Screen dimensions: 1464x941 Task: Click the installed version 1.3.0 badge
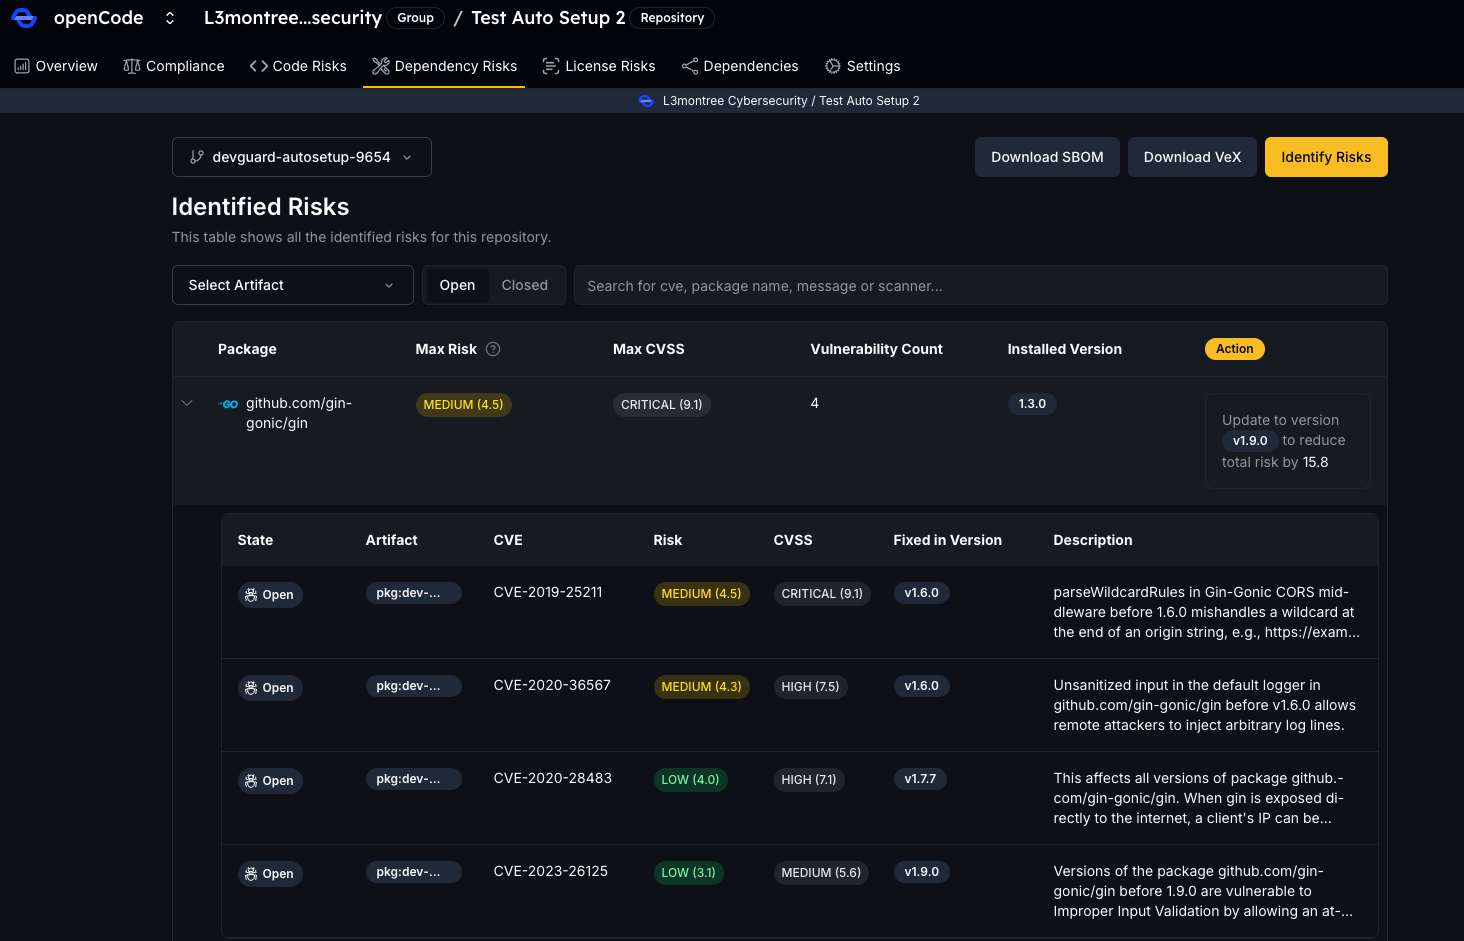tap(1032, 404)
